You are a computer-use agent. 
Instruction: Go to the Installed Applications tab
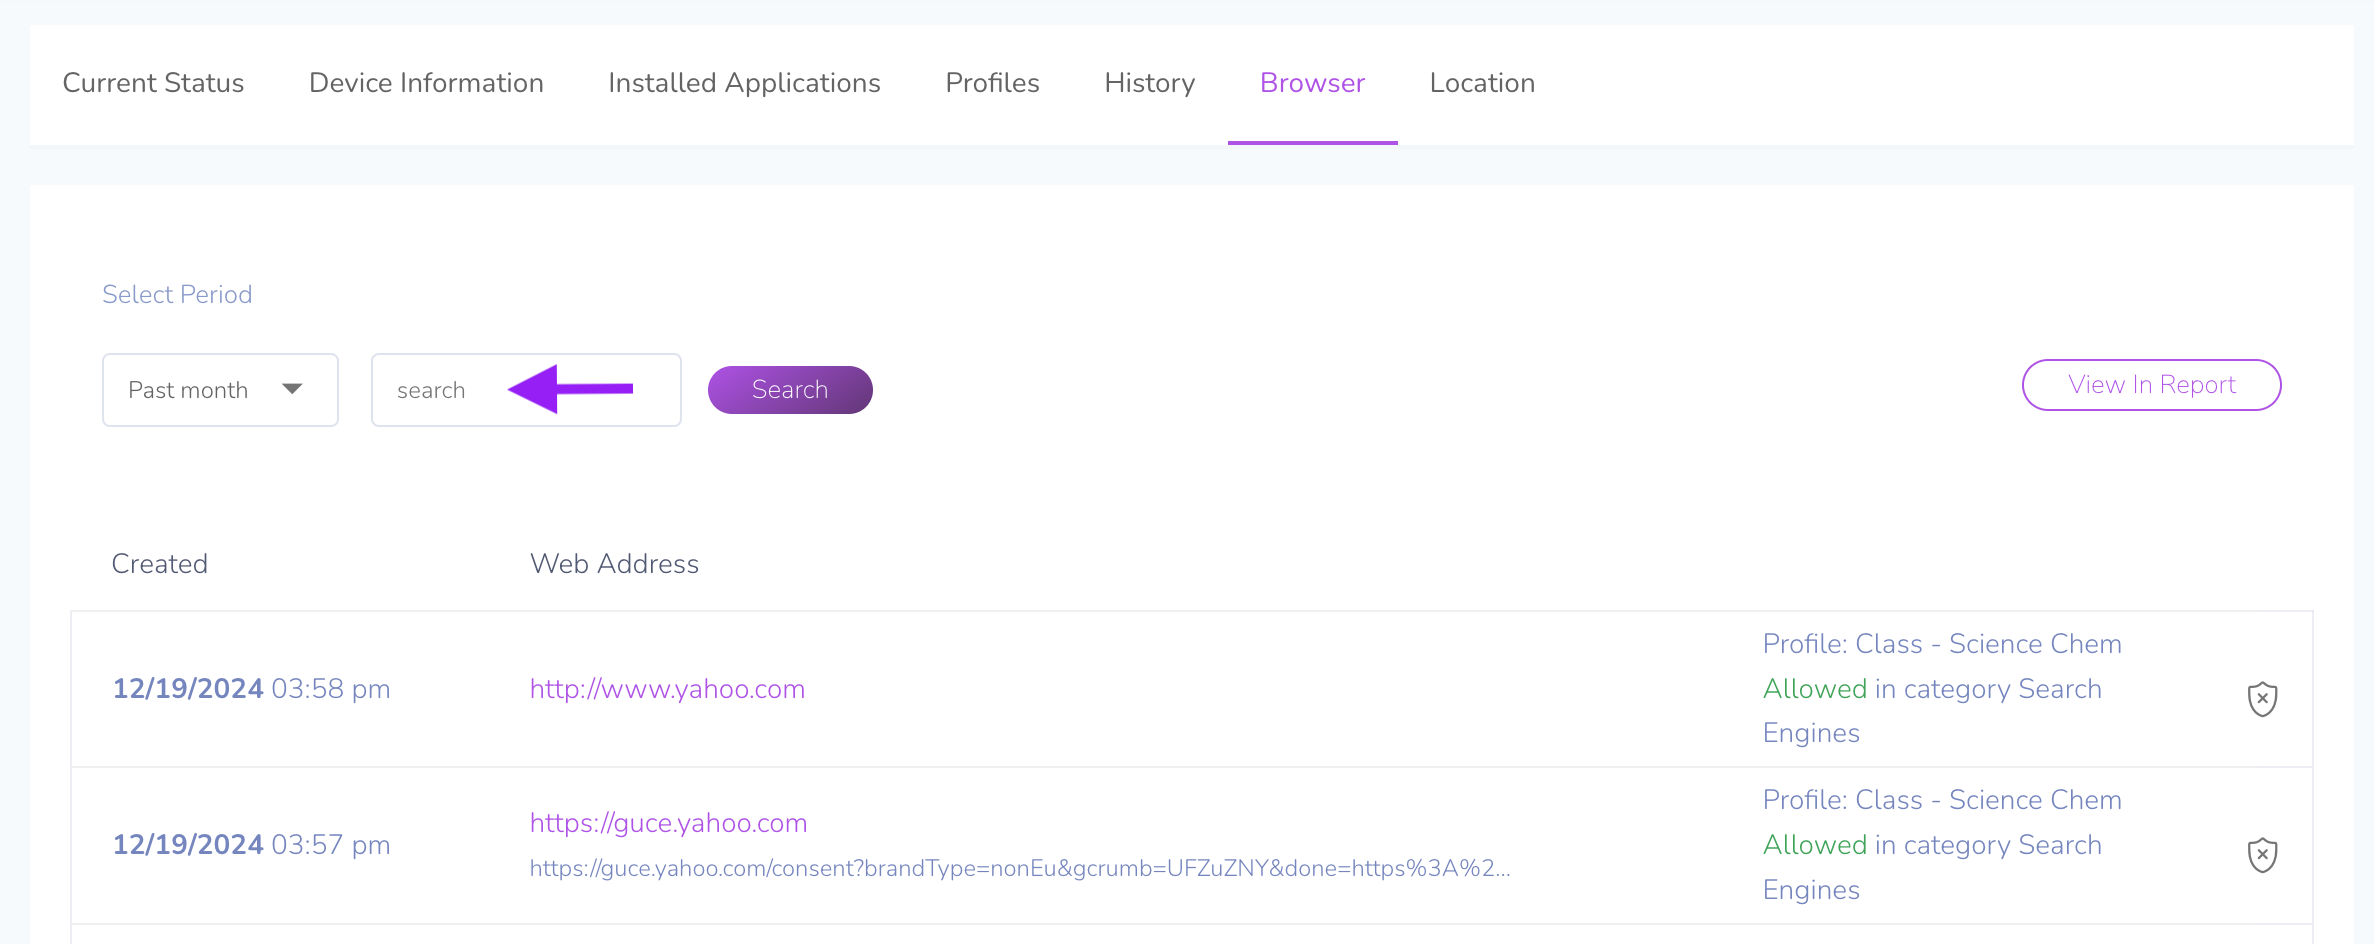pyautogui.click(x=744, y=83)
